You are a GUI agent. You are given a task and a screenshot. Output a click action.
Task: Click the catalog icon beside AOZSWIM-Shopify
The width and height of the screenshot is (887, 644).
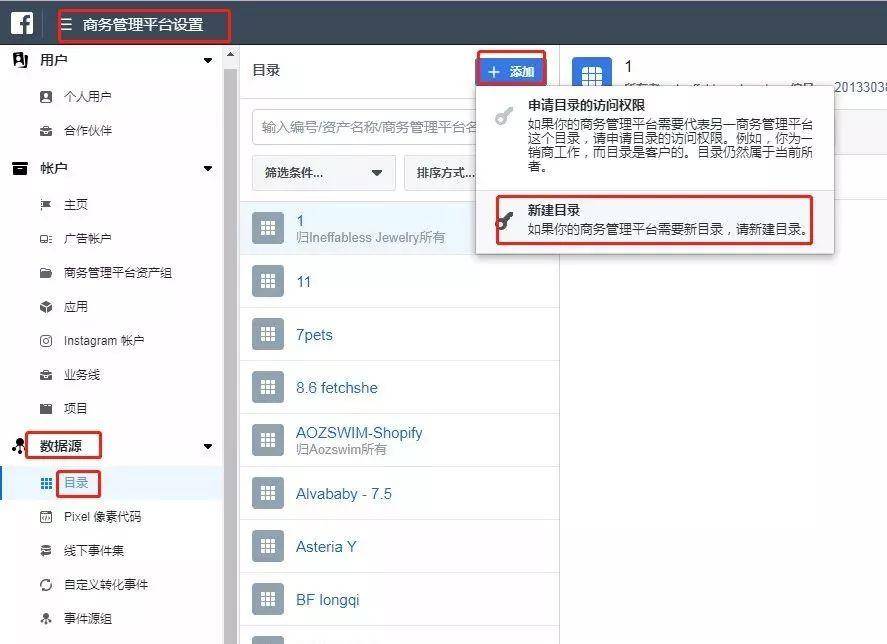point(268,440)
